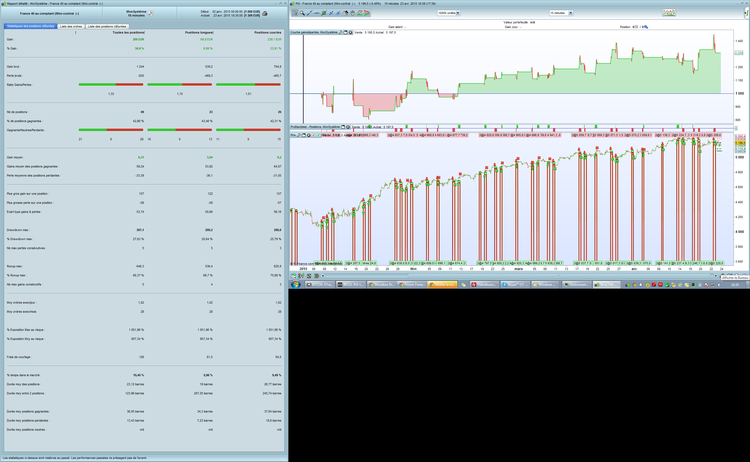Click the printer icon in report header
Viewport: 750px width, 462px height.
[x=265, y=13]
